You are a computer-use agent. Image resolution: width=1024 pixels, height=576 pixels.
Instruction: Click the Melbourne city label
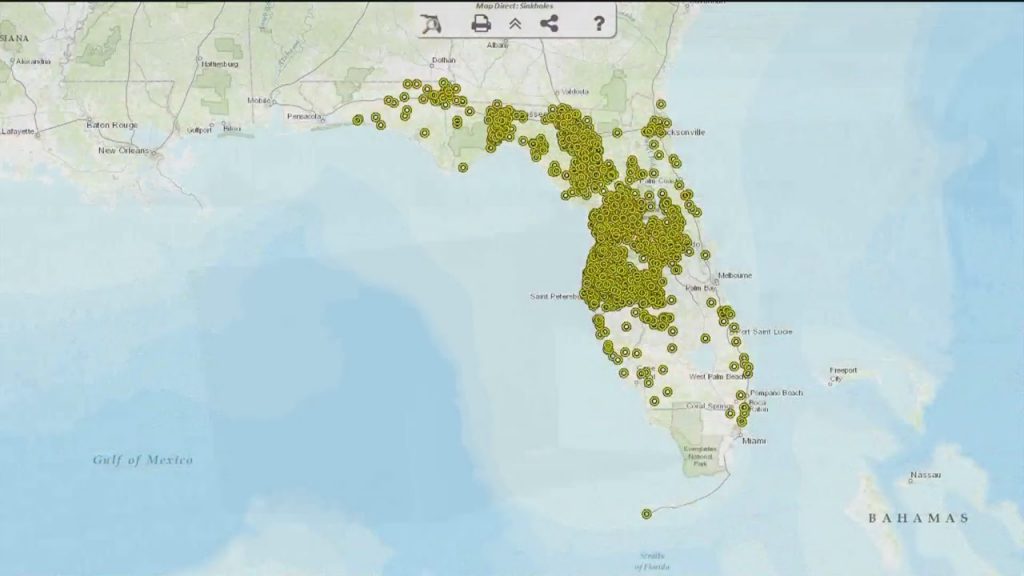click(734, 275)
